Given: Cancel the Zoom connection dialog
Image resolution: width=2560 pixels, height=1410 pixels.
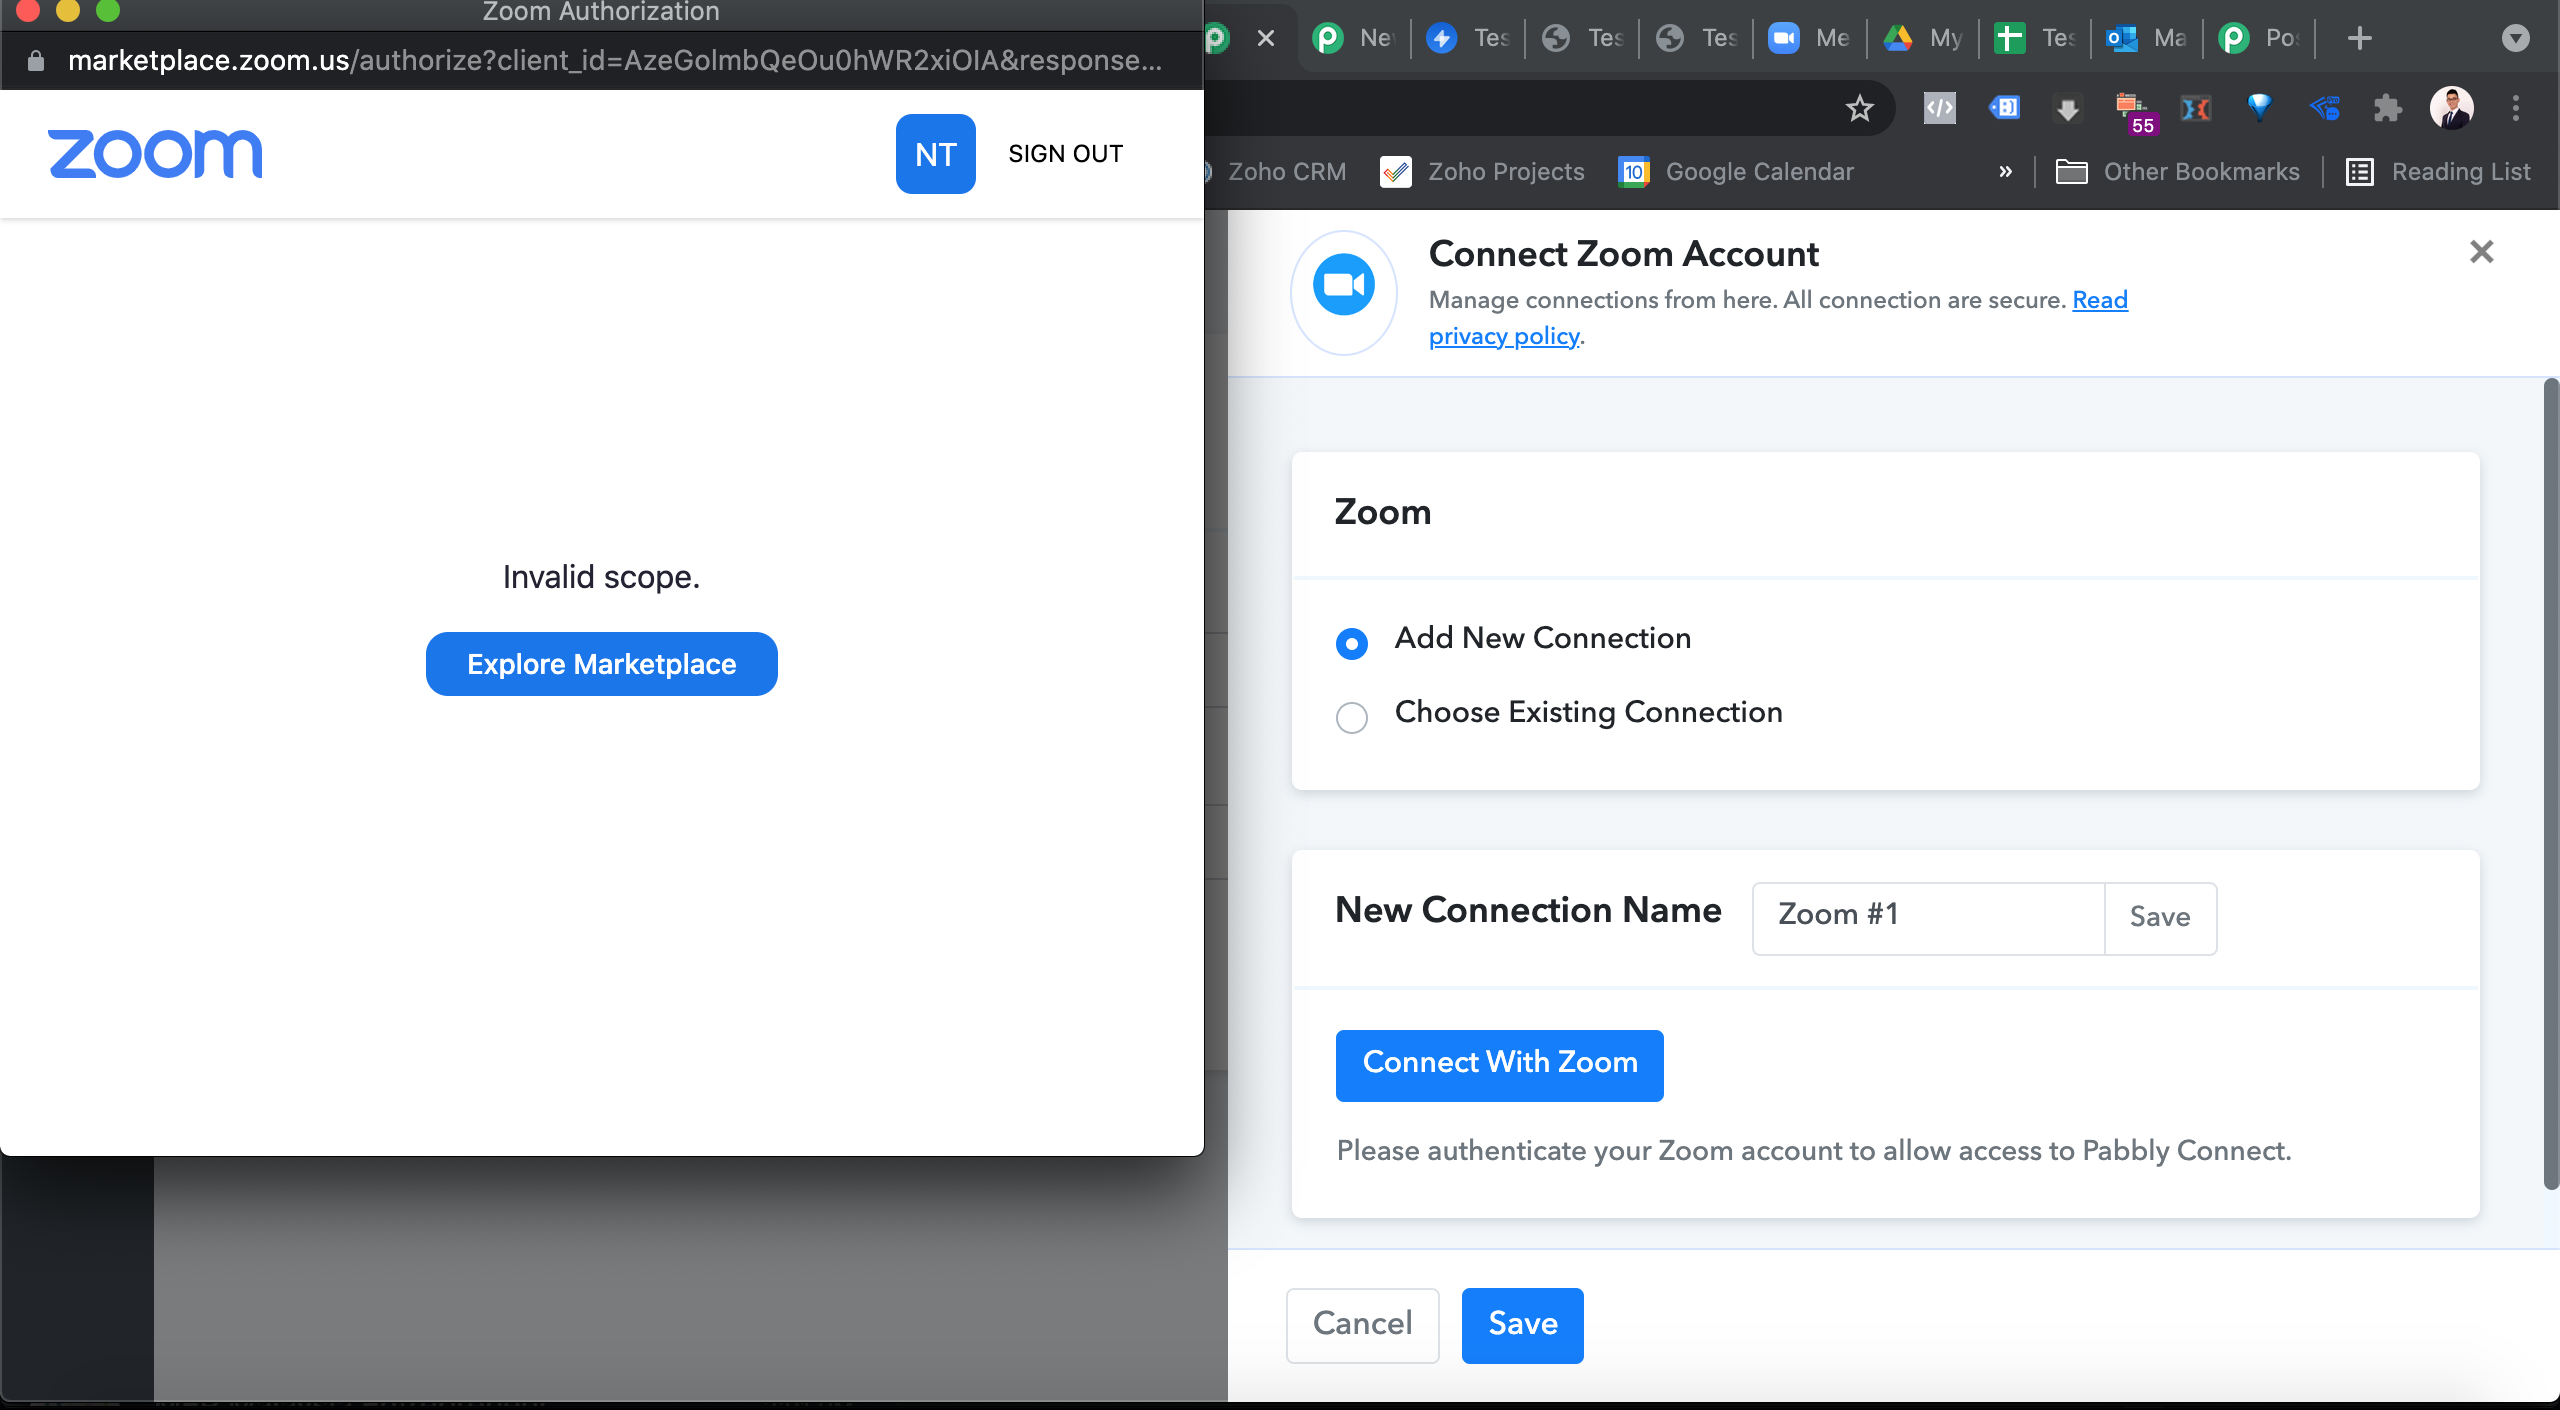Looking at the screenshot, I should click(1362, 1325).
